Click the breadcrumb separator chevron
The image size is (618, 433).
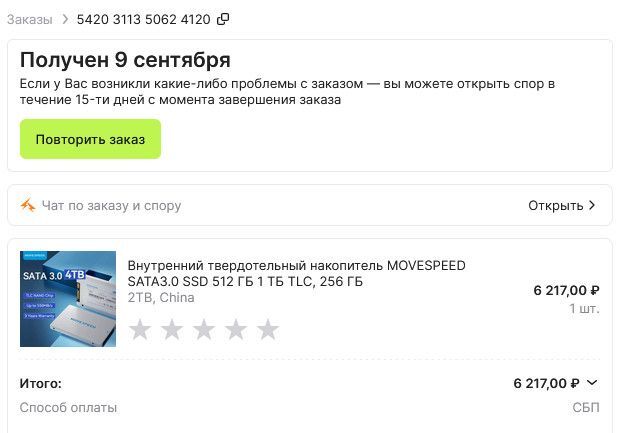click(x=65, y=19)
